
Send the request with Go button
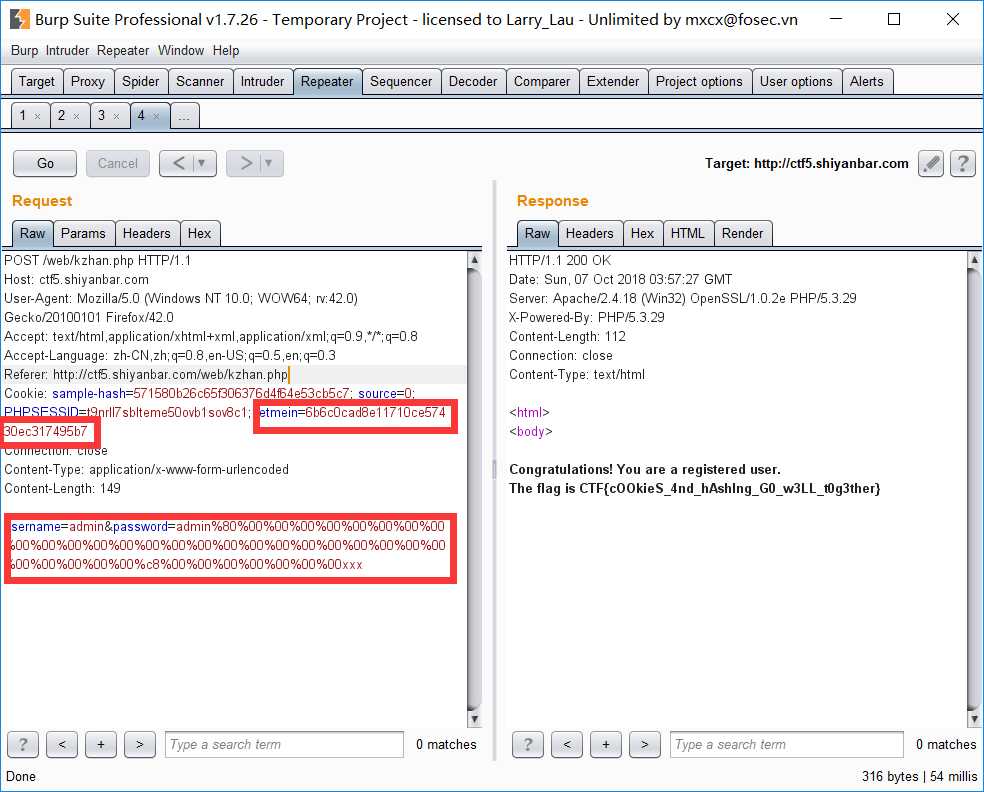(45, 163)
